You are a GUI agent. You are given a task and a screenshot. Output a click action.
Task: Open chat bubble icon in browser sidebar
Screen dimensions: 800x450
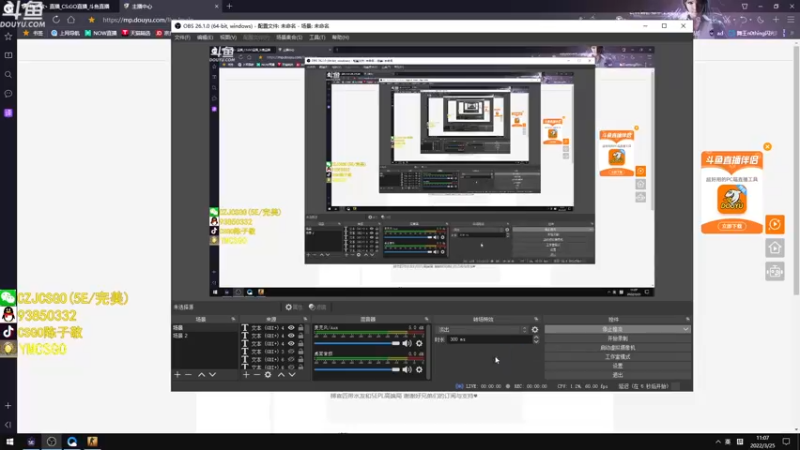[x=8, y=94]
